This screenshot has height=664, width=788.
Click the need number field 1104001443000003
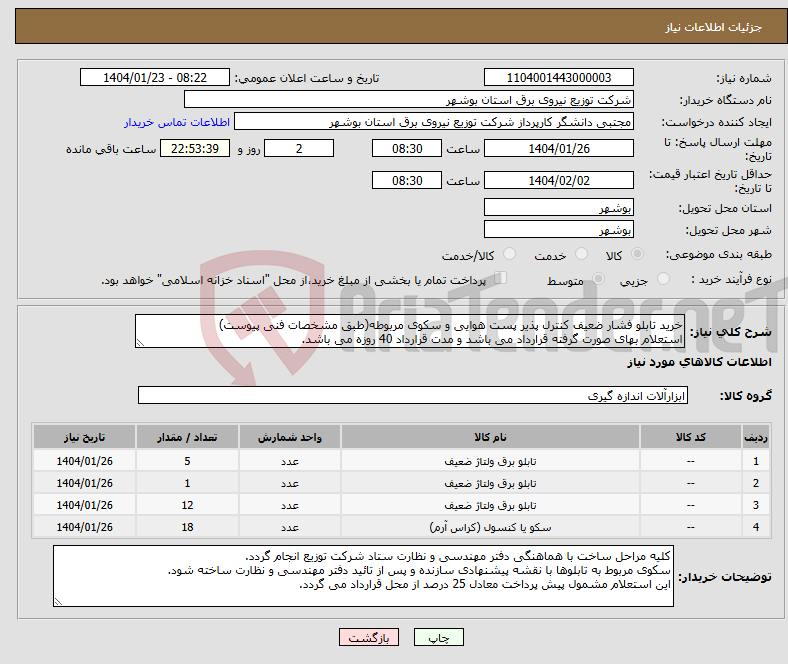pyautogui.click(x=559, y=77)
